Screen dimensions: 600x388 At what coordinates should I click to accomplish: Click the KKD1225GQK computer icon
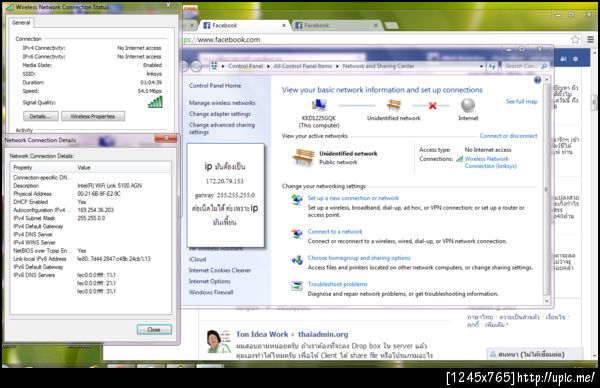(x=319, y=104)
